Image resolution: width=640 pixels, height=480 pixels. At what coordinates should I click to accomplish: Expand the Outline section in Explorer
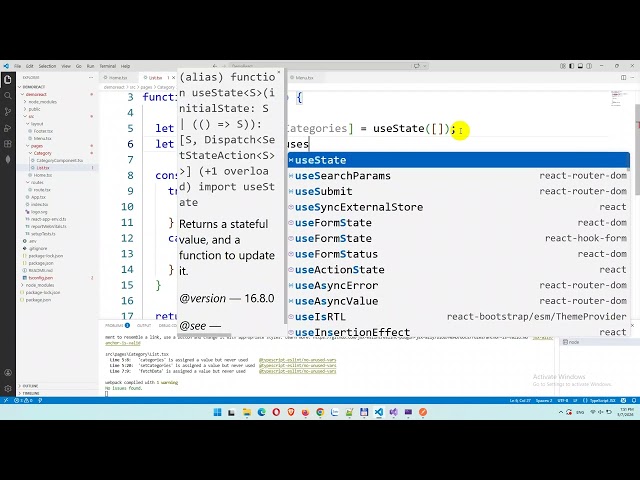(30, 386)
